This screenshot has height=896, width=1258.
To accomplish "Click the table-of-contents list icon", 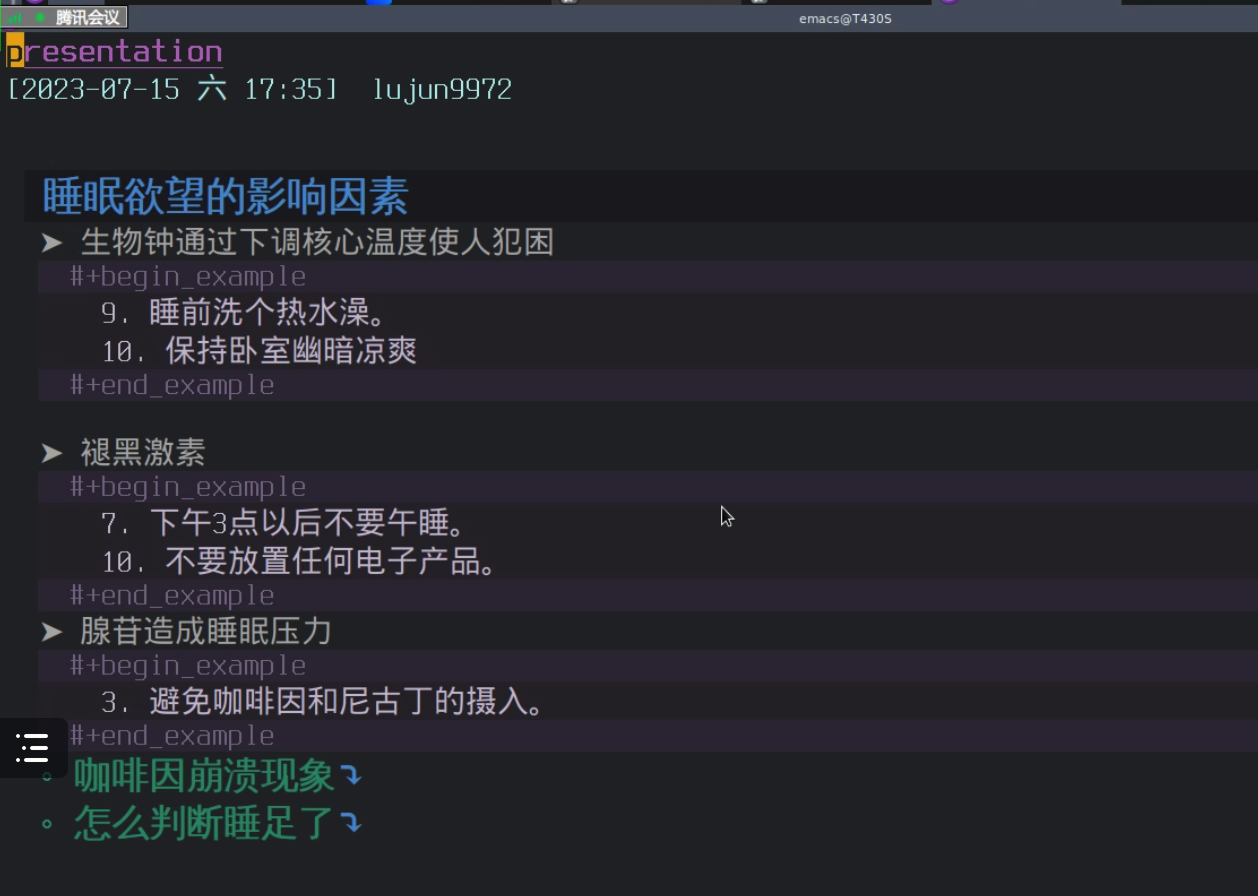I will tap(33, 747).
